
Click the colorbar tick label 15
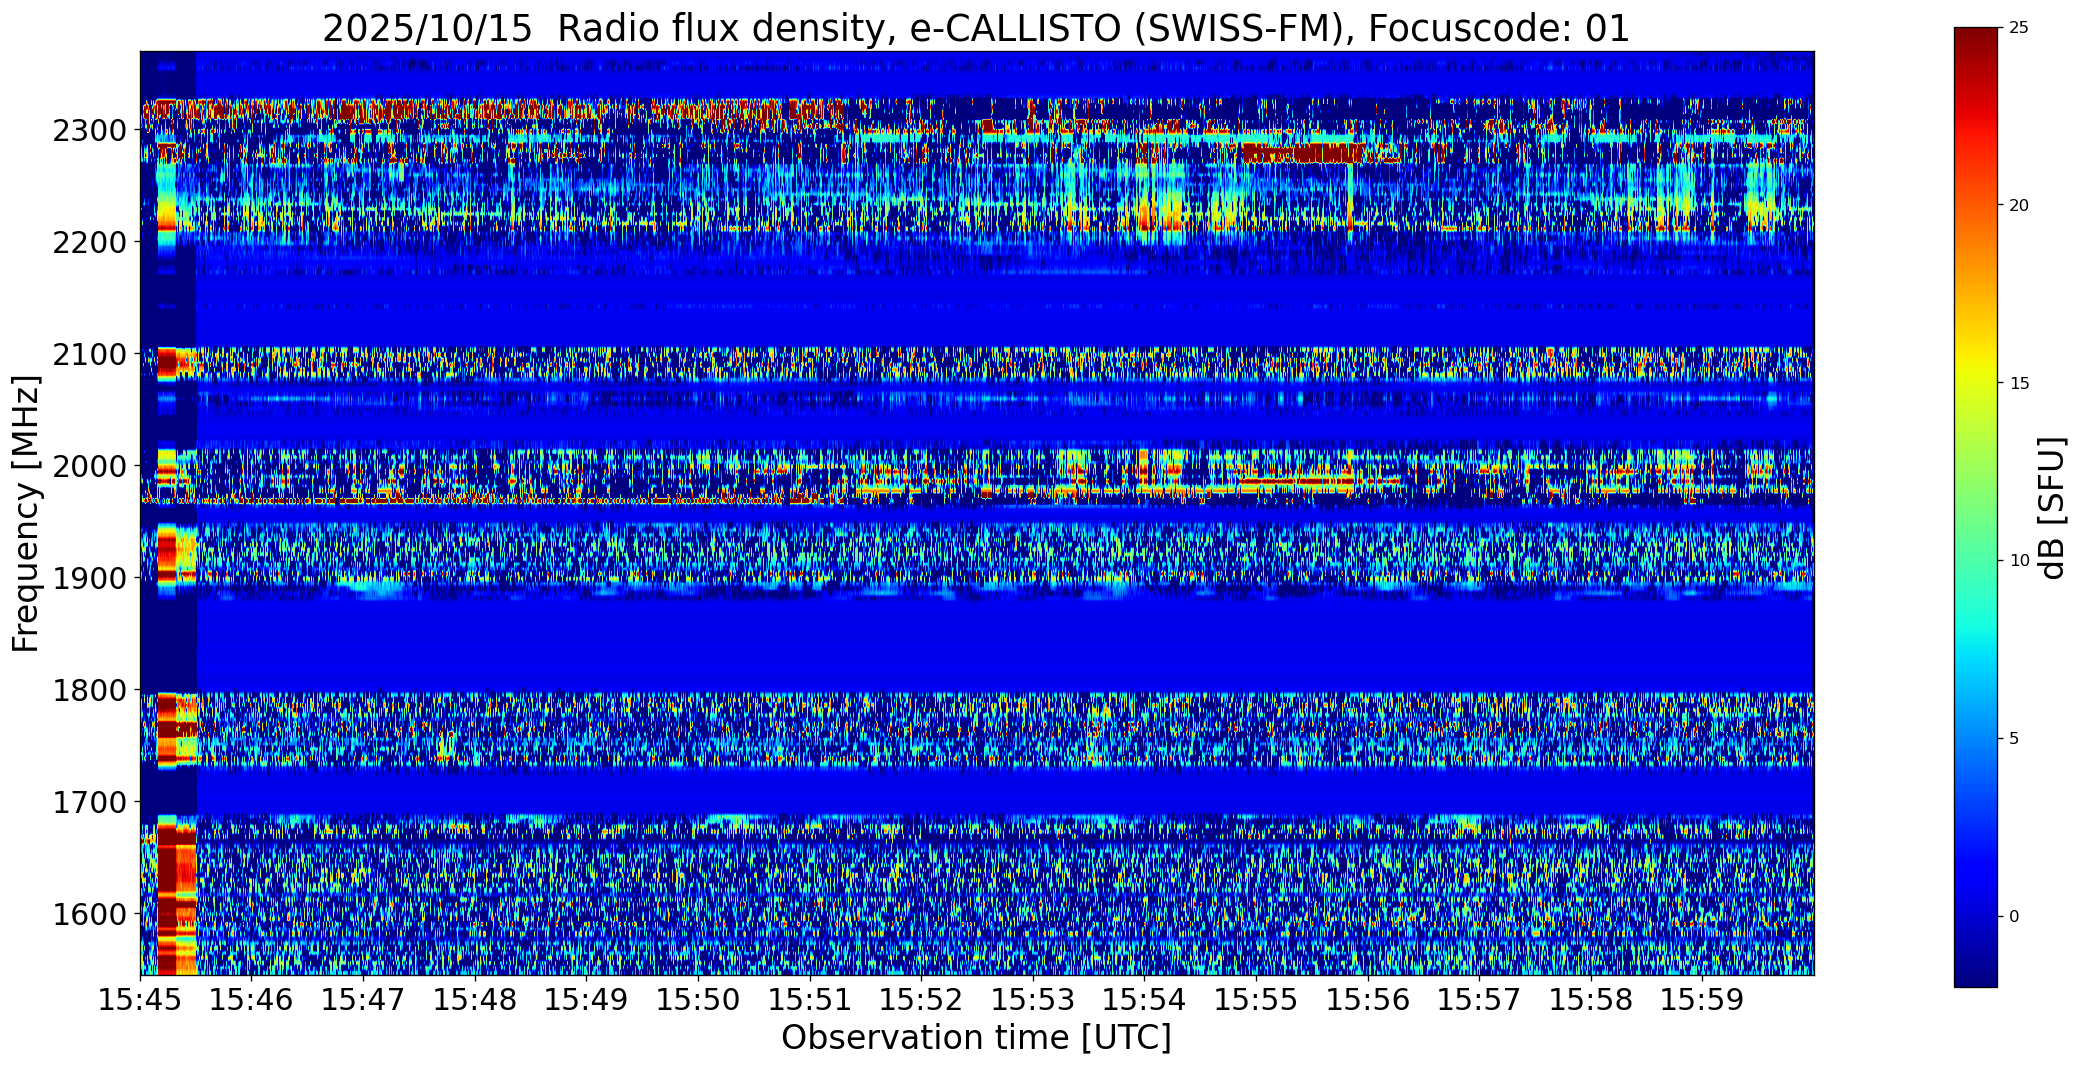click(2019, 384)
